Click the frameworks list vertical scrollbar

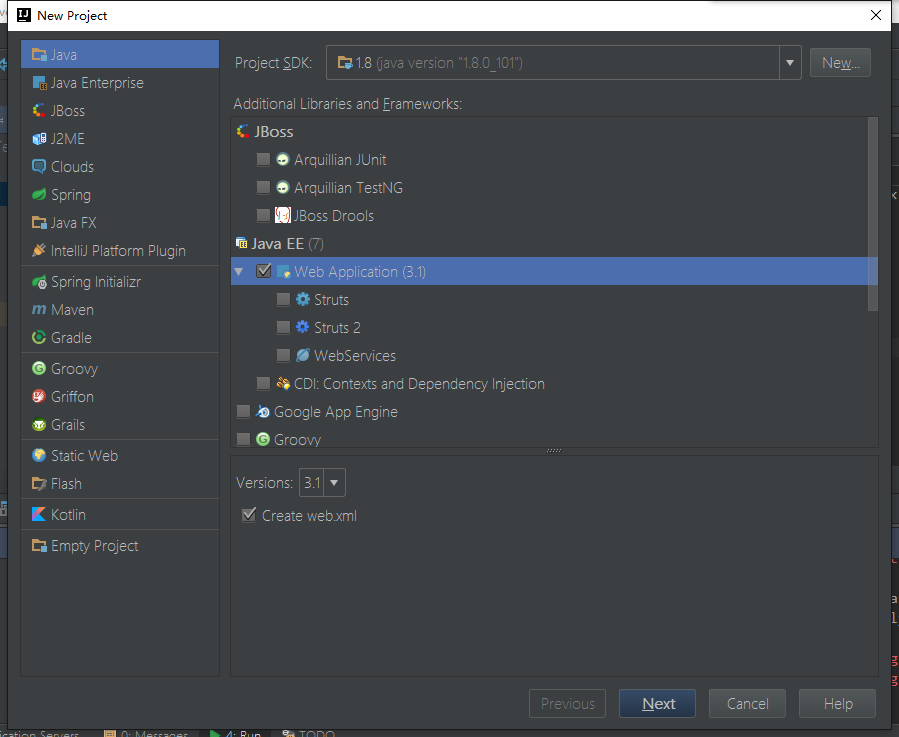point(873,214)
